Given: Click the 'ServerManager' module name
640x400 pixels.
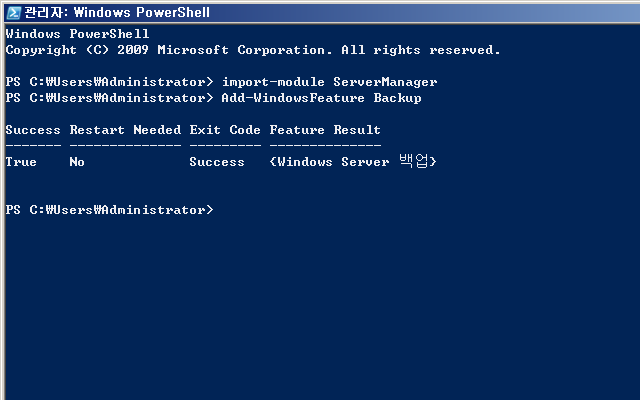Looking at the screenshot, I should [x=385, y=82].
